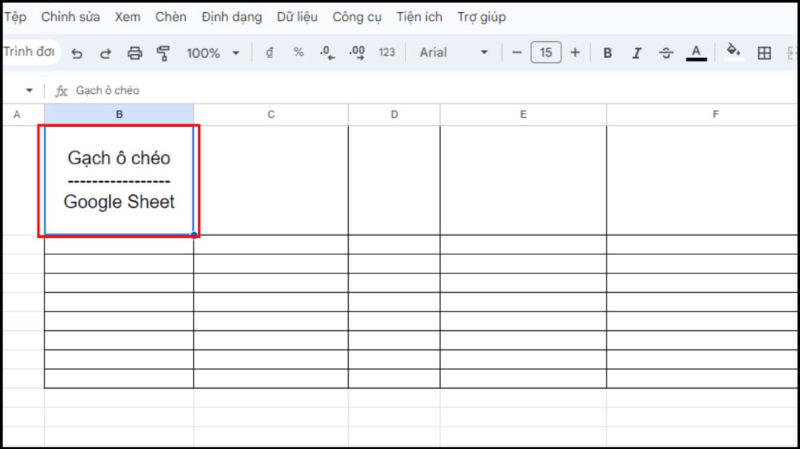
Task: Click the Undo arrow icon
Action: pos(77,53)
